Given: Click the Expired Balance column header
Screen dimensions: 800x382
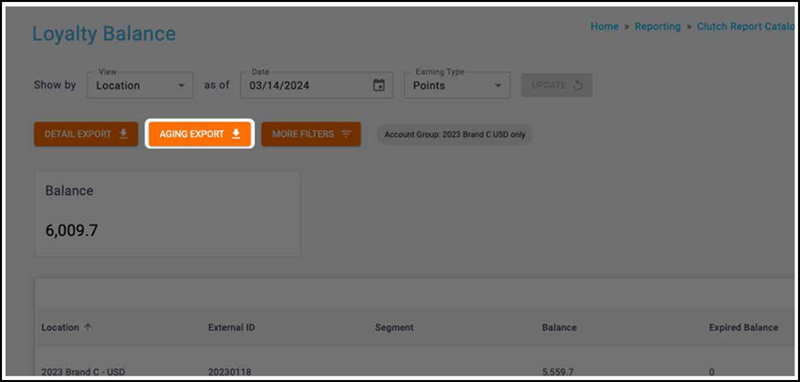Looking at the screenshot, I should pyautogui.click(x=743, y=327).
